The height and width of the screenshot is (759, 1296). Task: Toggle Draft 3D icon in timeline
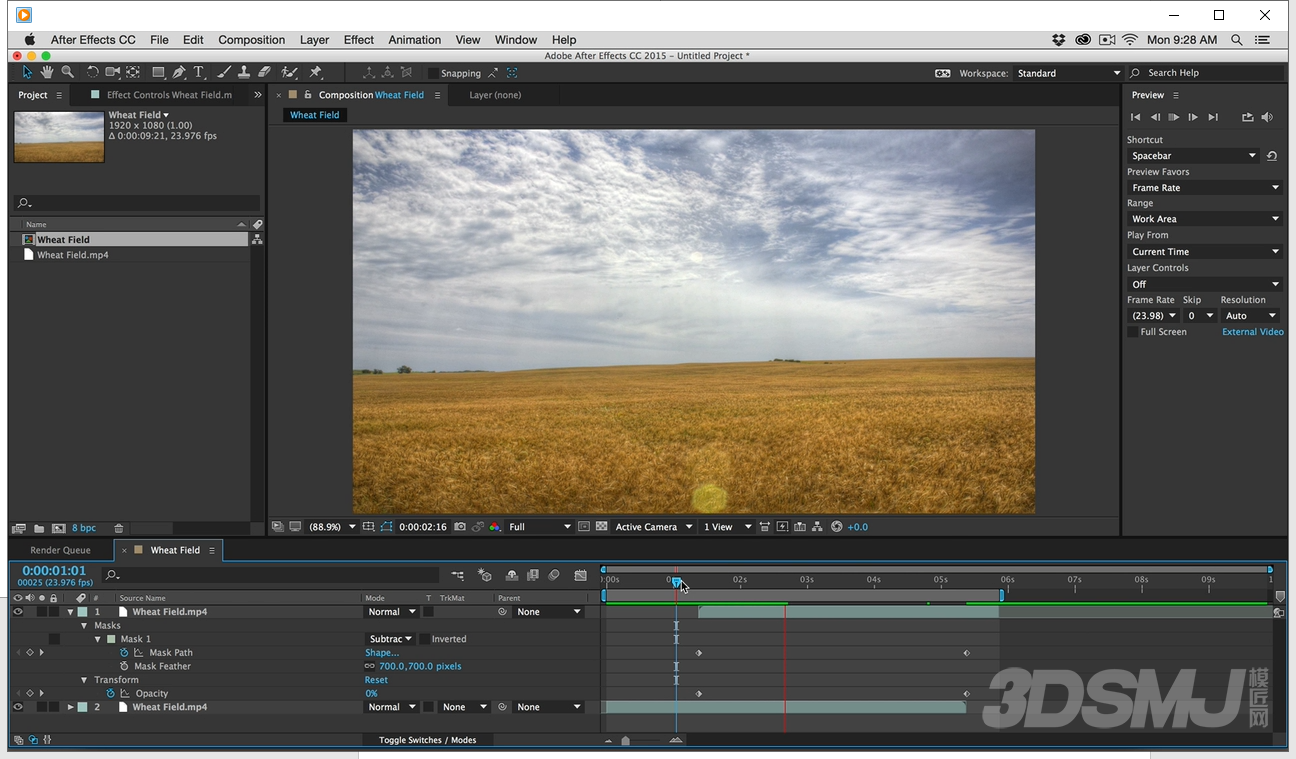(485, 575)
